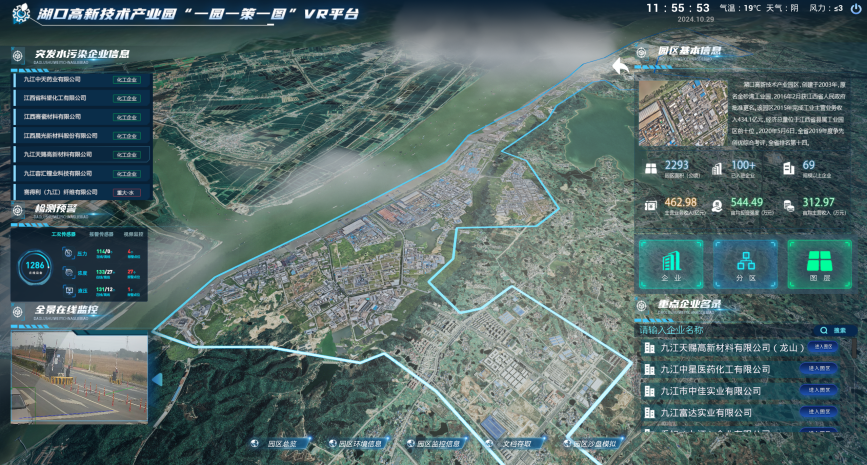867x465 pixels.
Task: Switch to the 视频监控 tab
Action: 133,234
